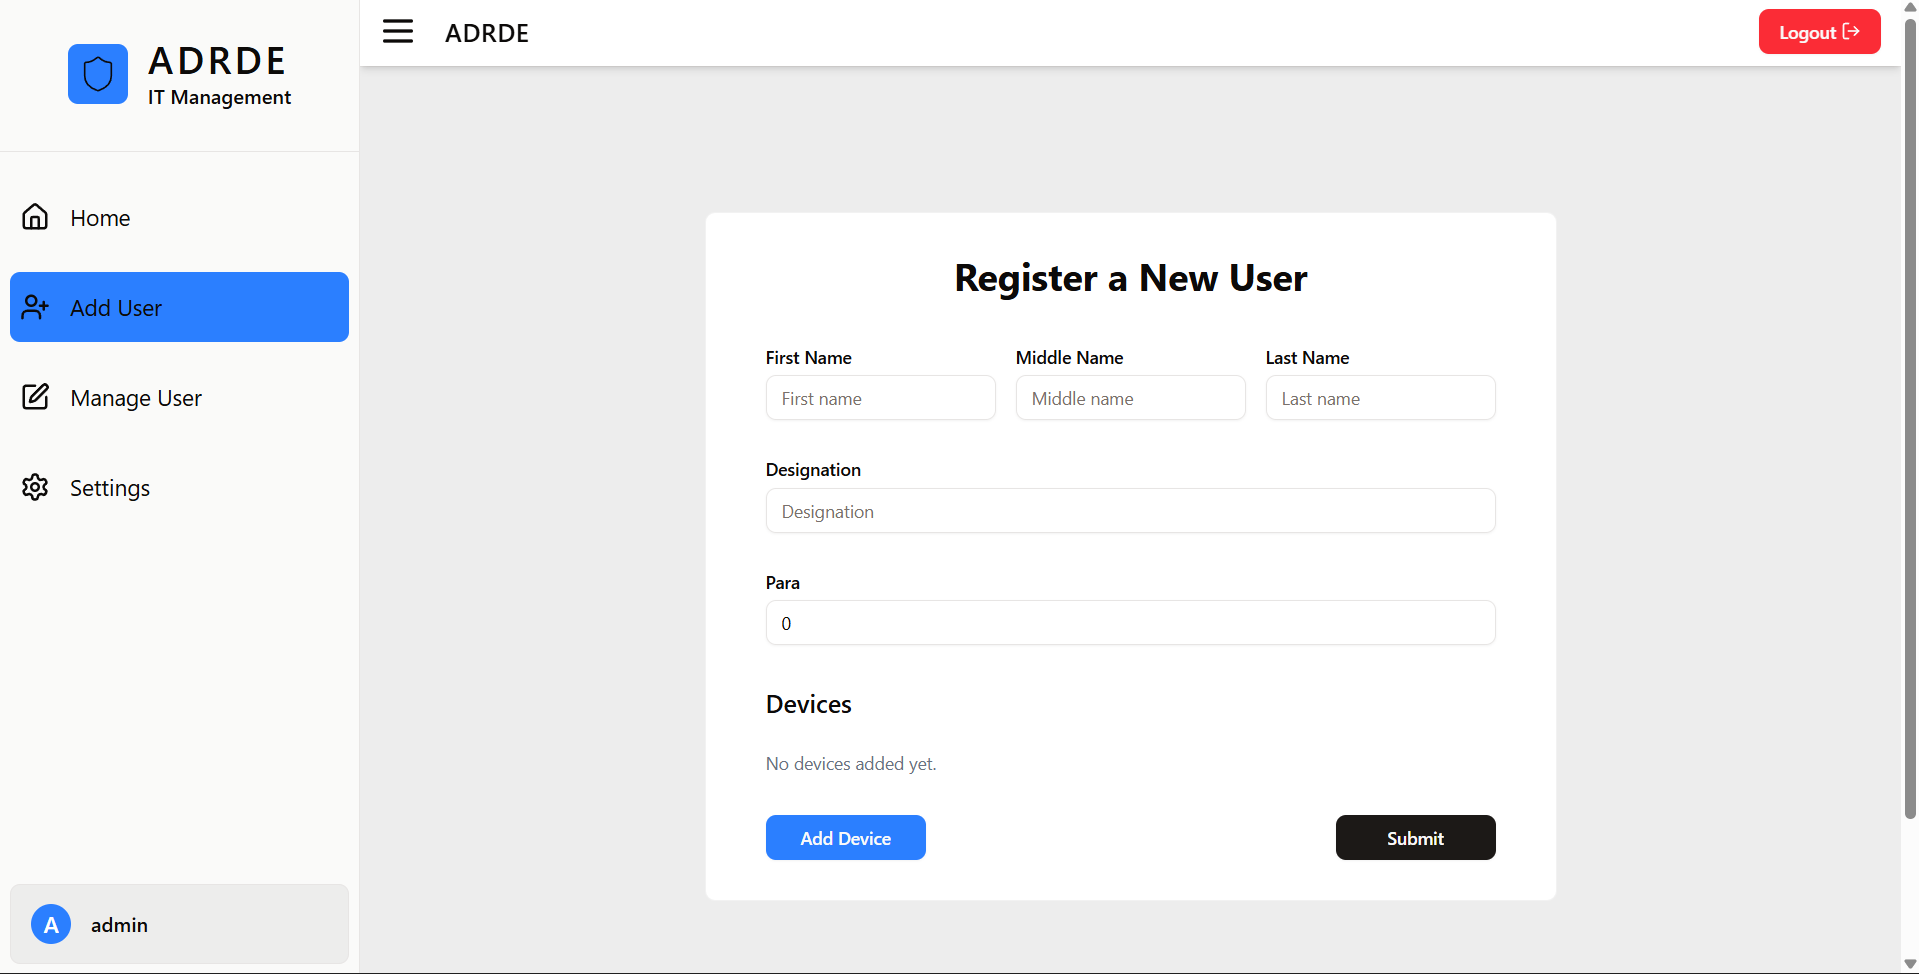Click the Middle name input field
The width and height of the screenshot is (1919, 974).
[x=1130, y=397]
